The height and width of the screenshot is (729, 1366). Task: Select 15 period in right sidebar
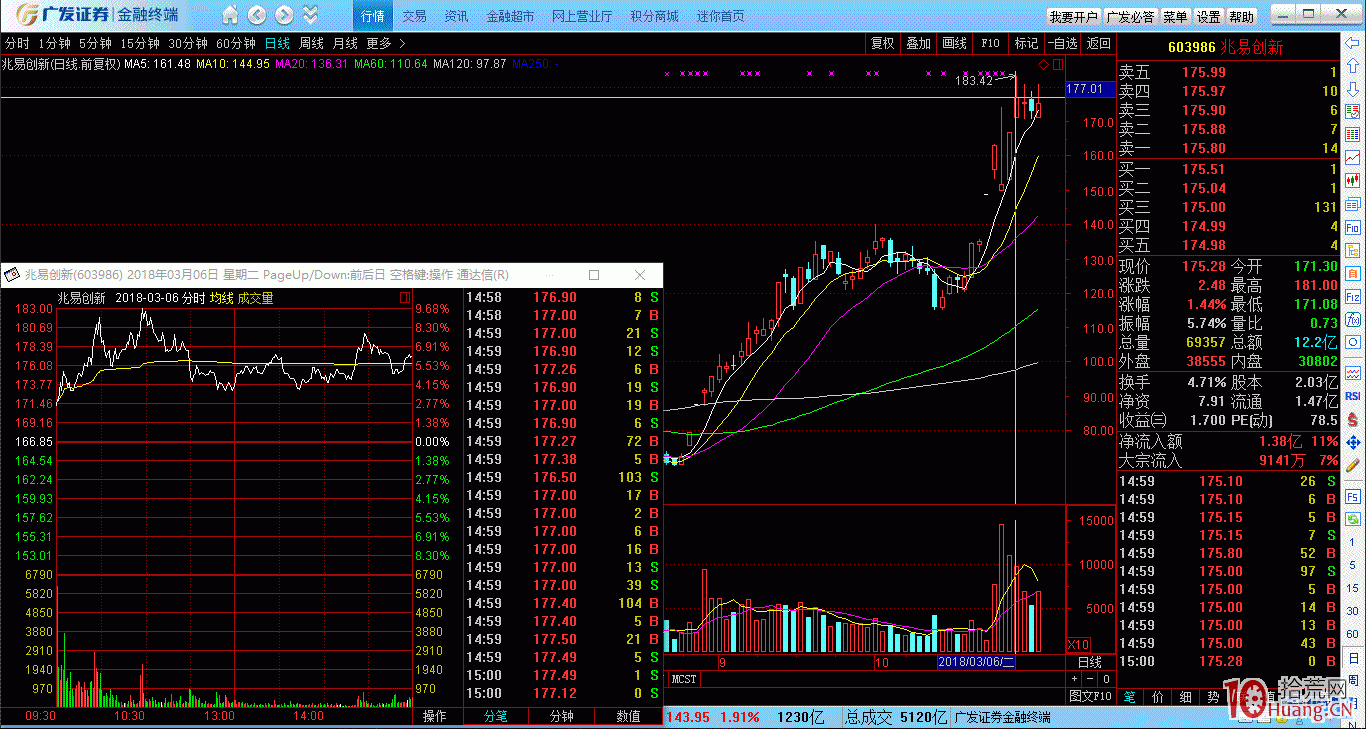tap(1353, 588)
